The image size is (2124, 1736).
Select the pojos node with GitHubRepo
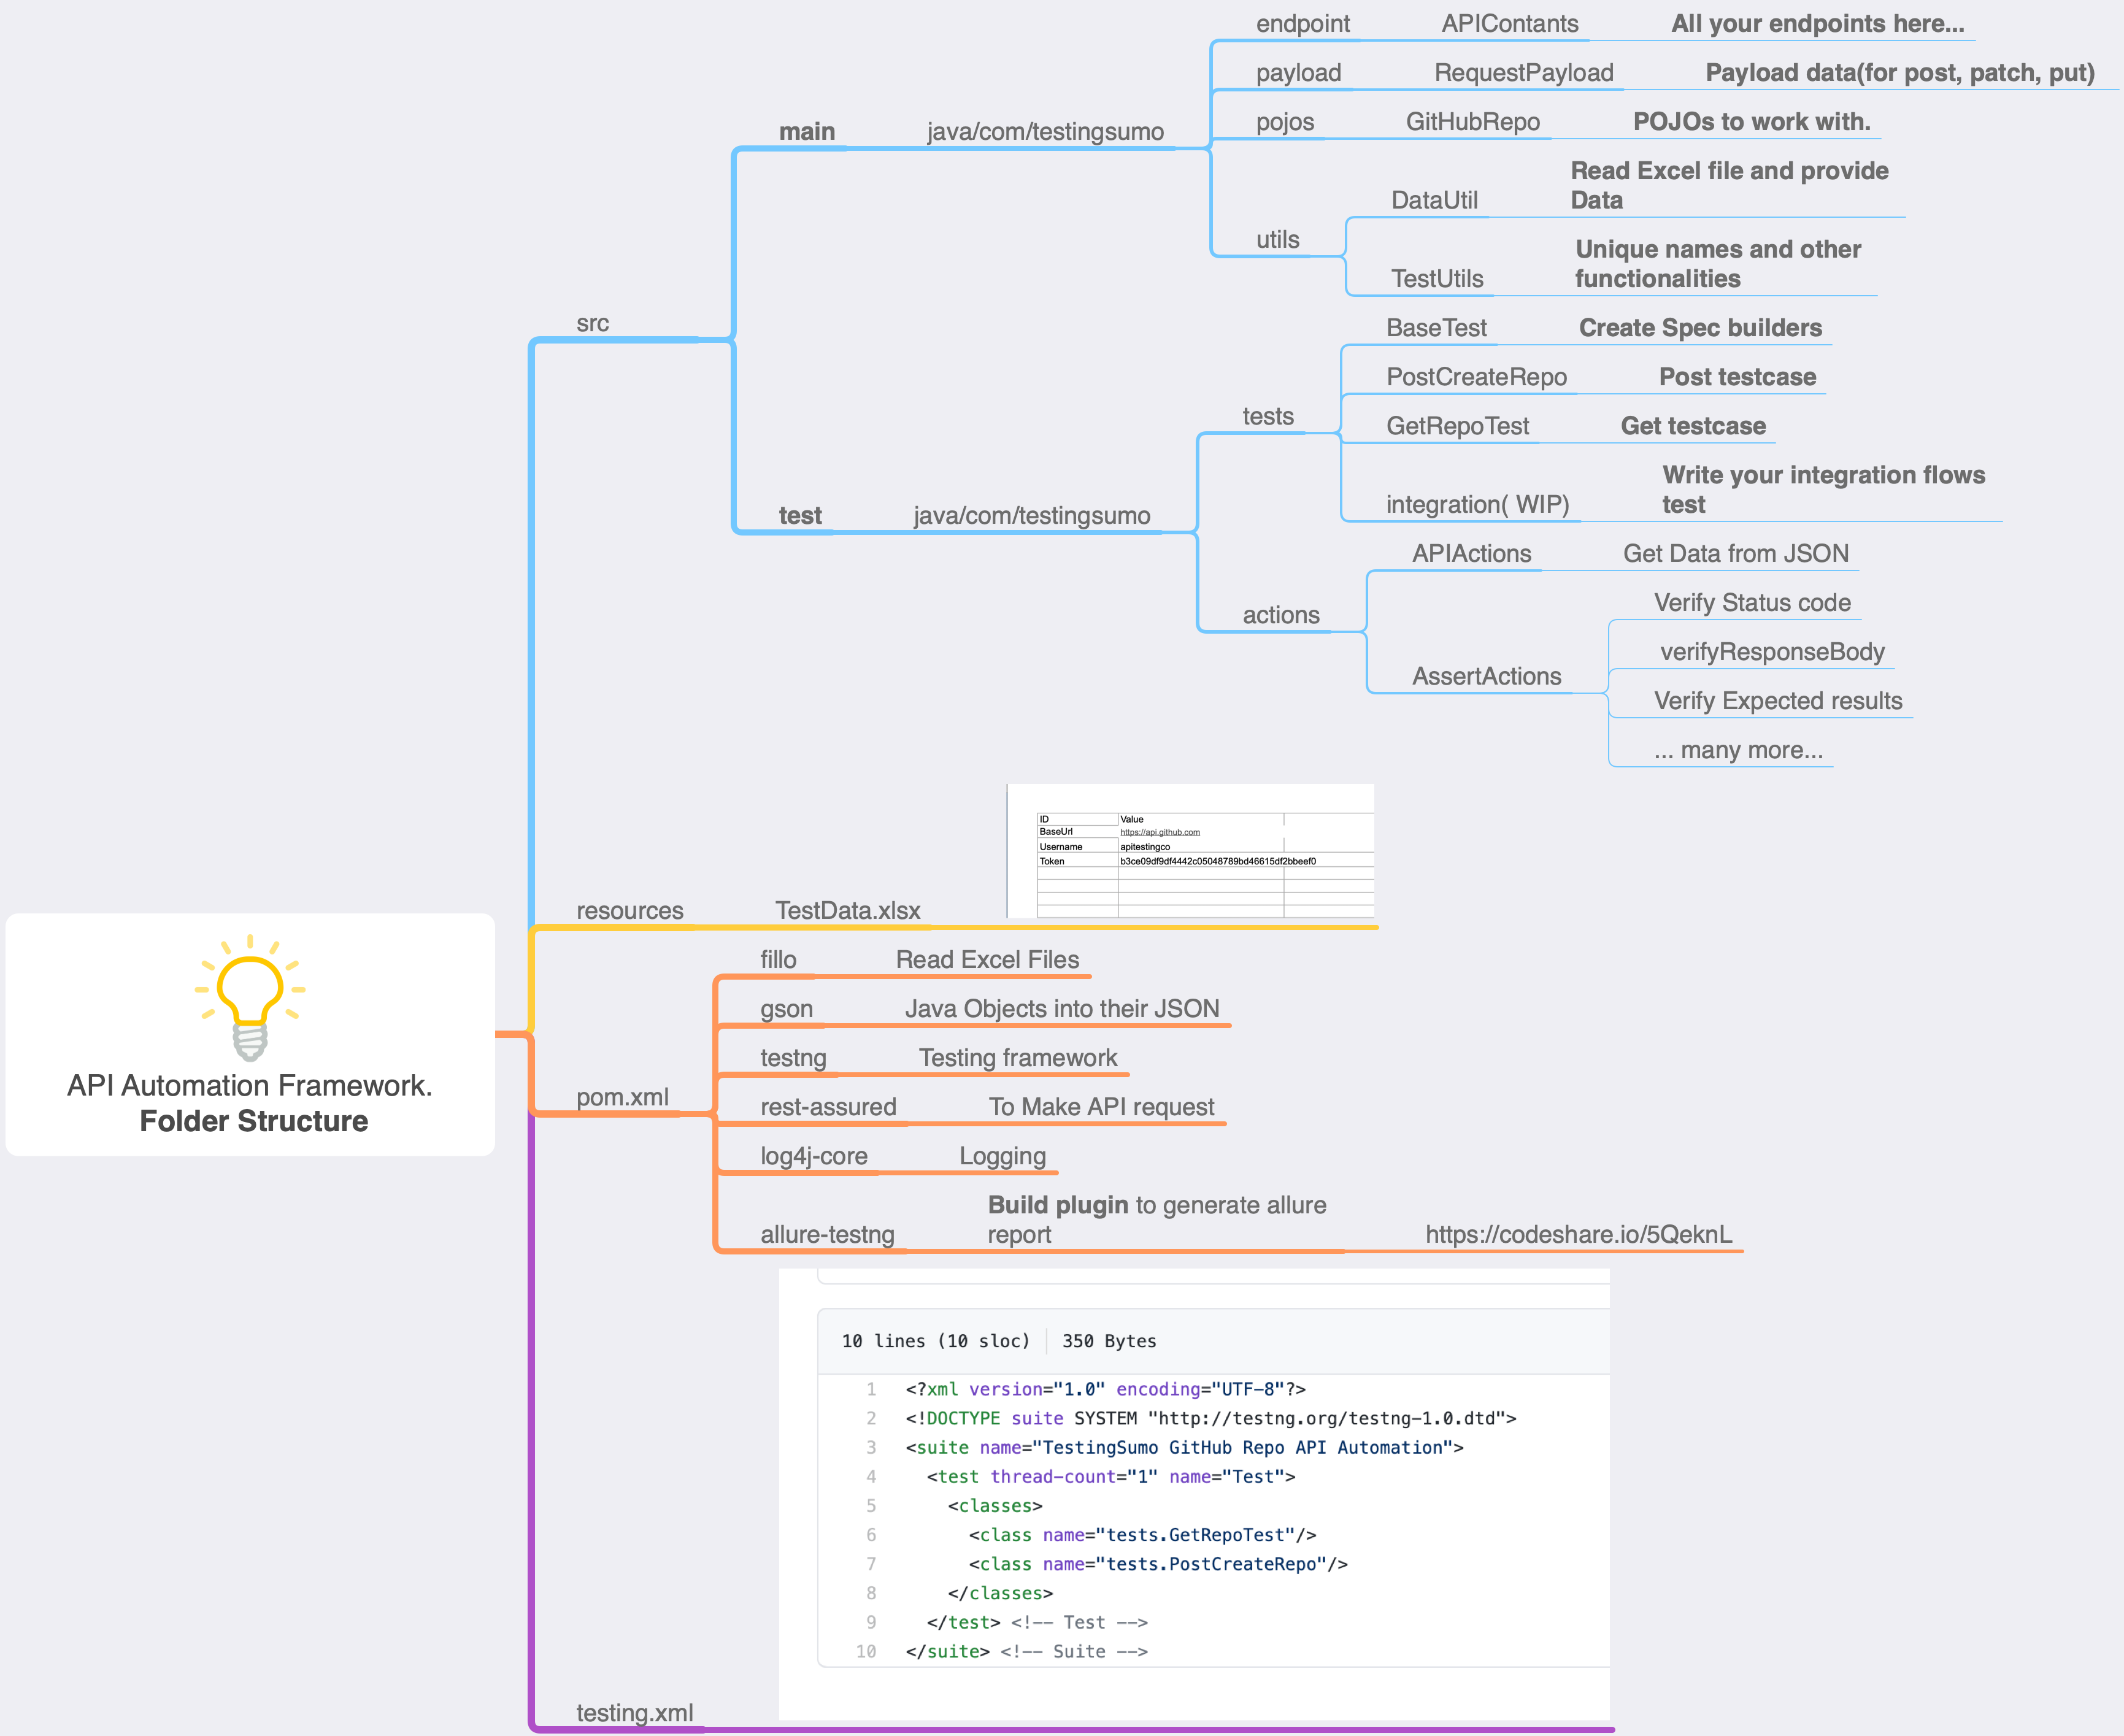click(1285, 121)
